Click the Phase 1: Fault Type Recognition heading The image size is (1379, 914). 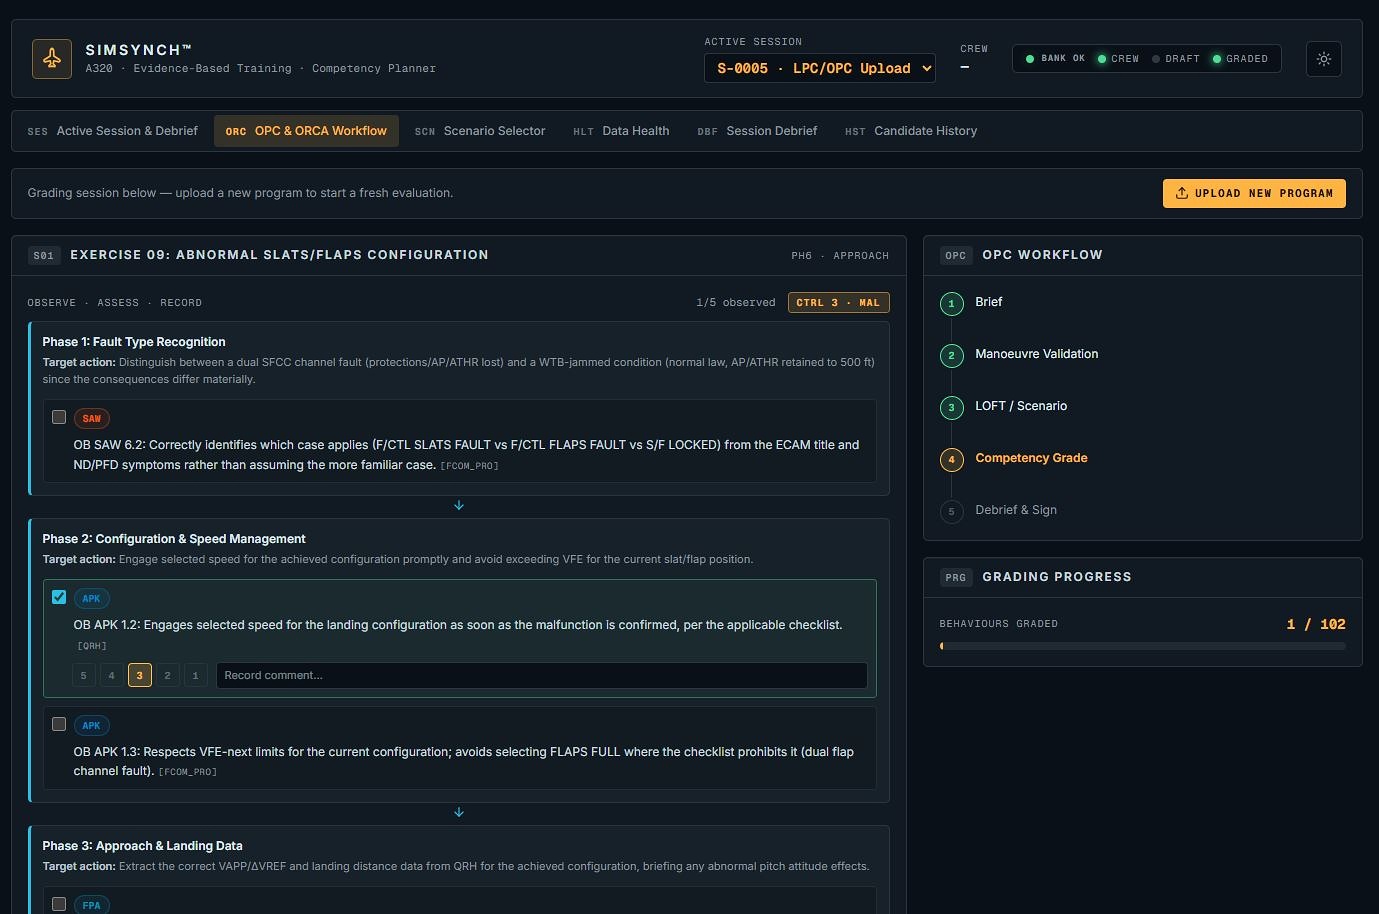tap(134, 342)
